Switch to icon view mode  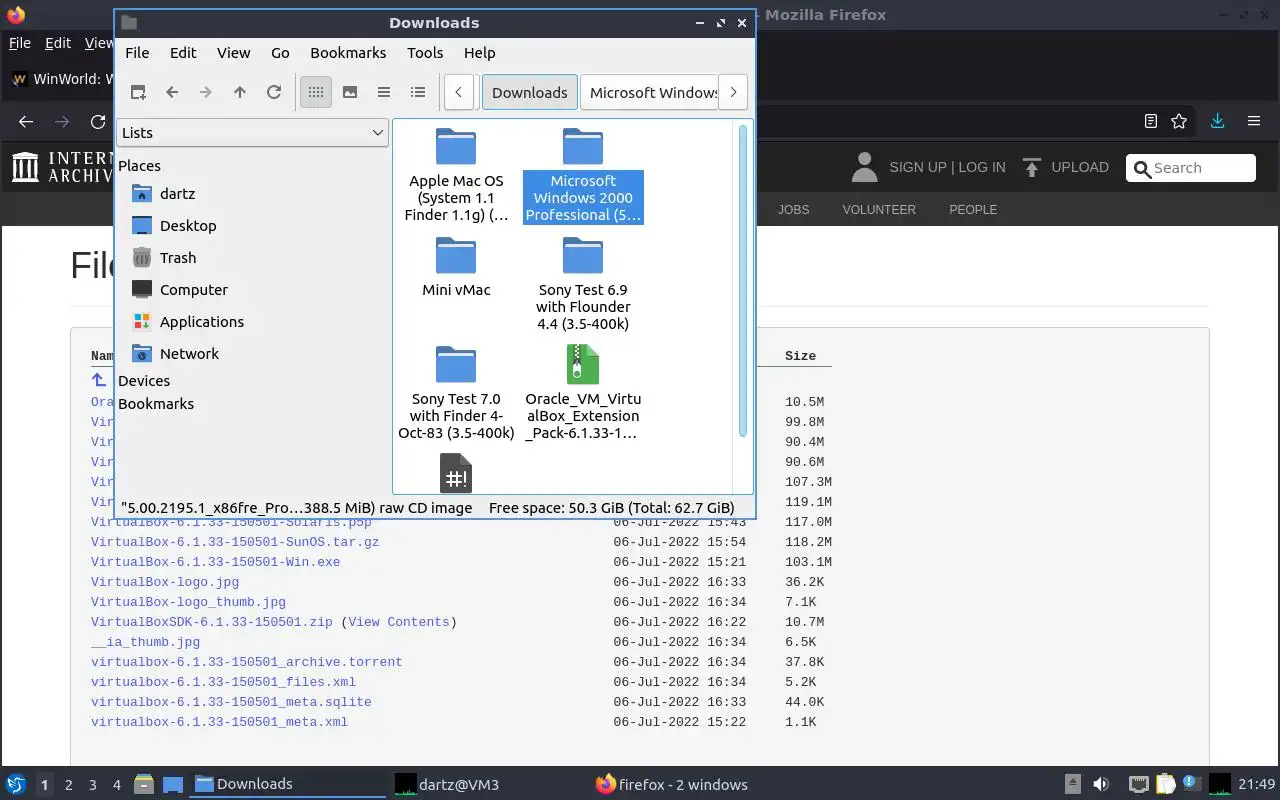click(x=316, y=92)
